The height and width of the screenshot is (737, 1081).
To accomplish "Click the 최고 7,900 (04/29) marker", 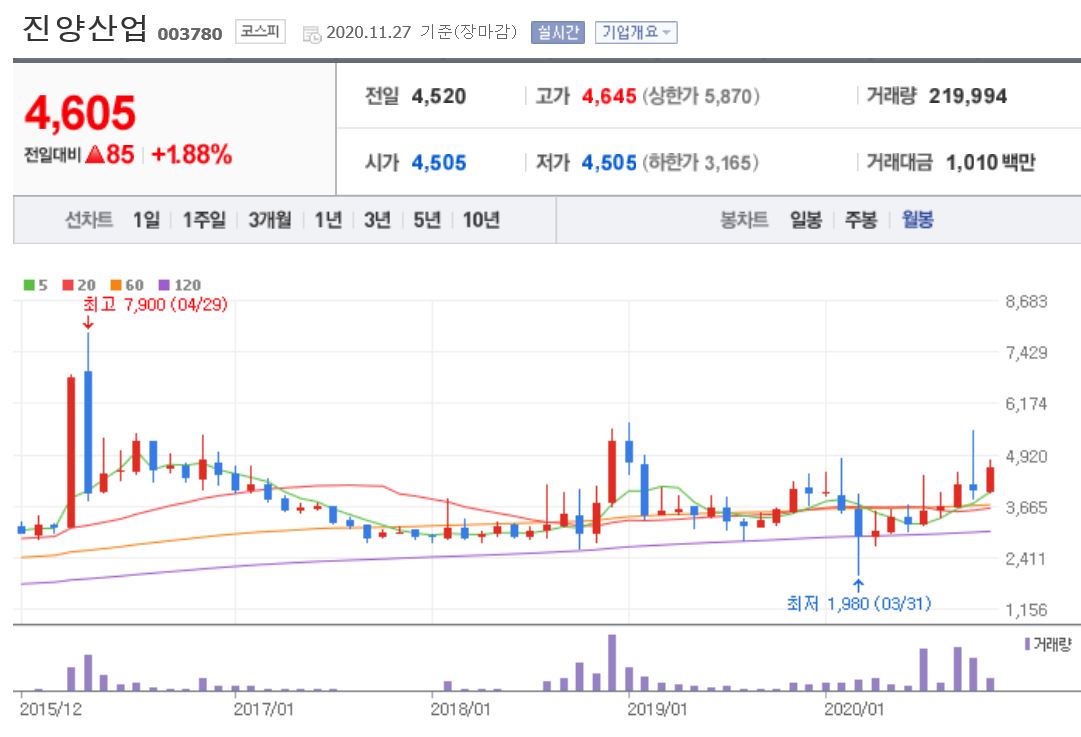I will pyautogui.click(x=155, y=304).
